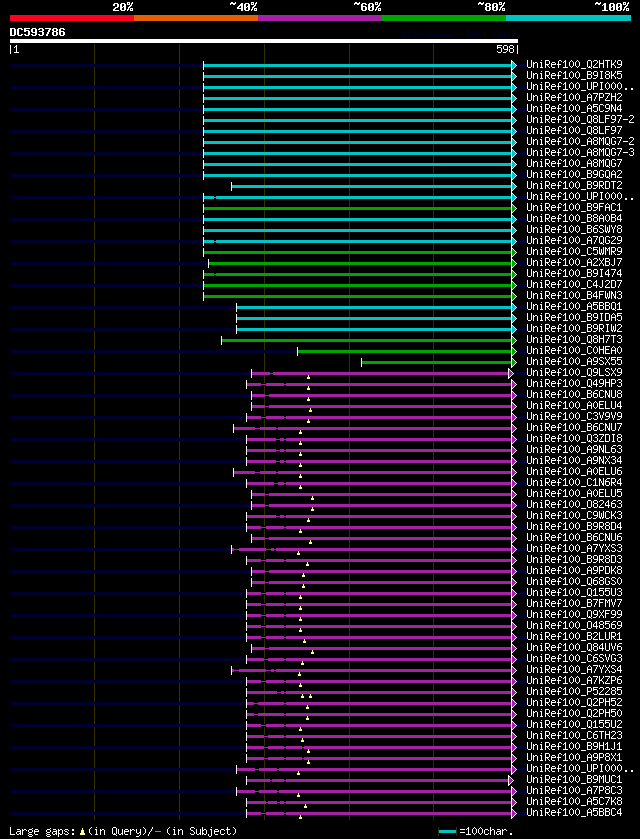Image resolution: width=640 pixels, height=839 pixels.
Task: Open hit UniRef100_A0ELU4
Action: 574,406
